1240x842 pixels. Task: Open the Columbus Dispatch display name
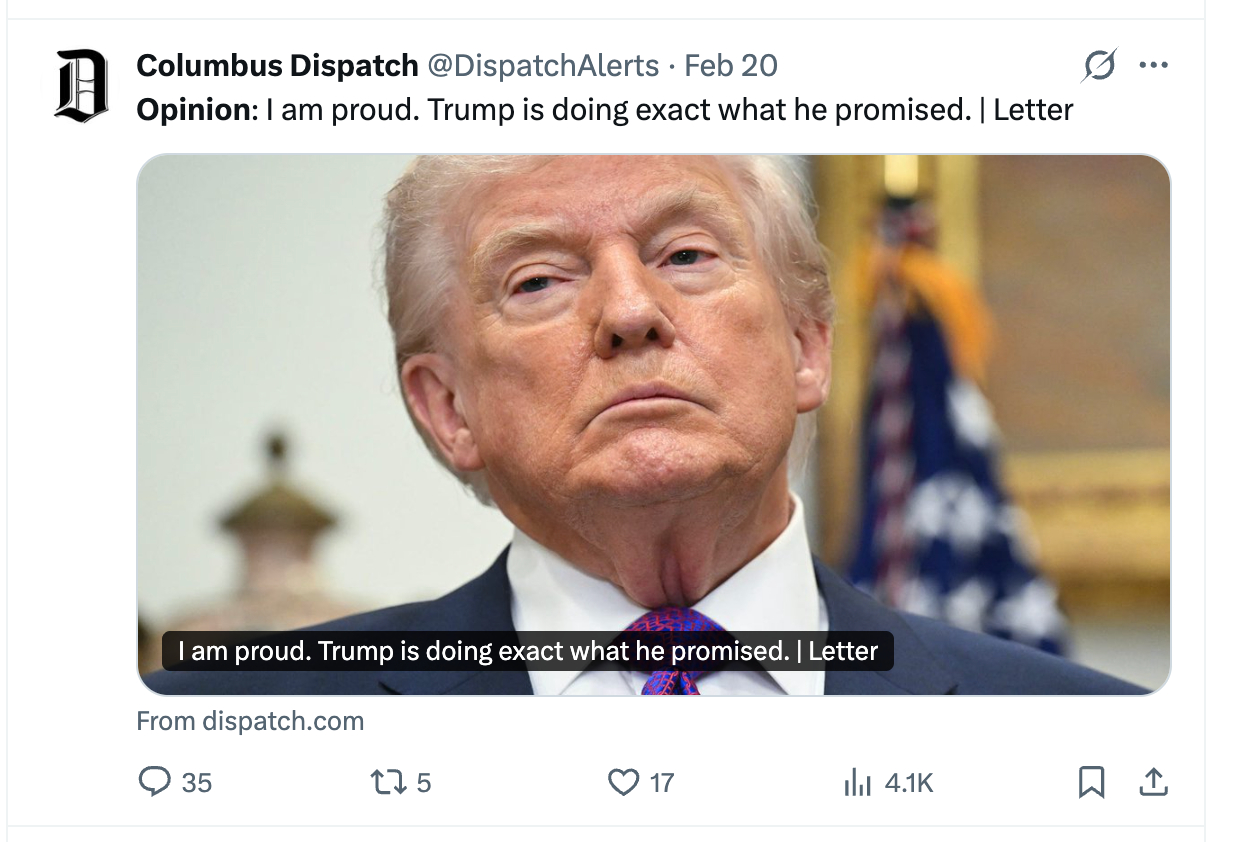pyautogui.click(x=277, y=66)
